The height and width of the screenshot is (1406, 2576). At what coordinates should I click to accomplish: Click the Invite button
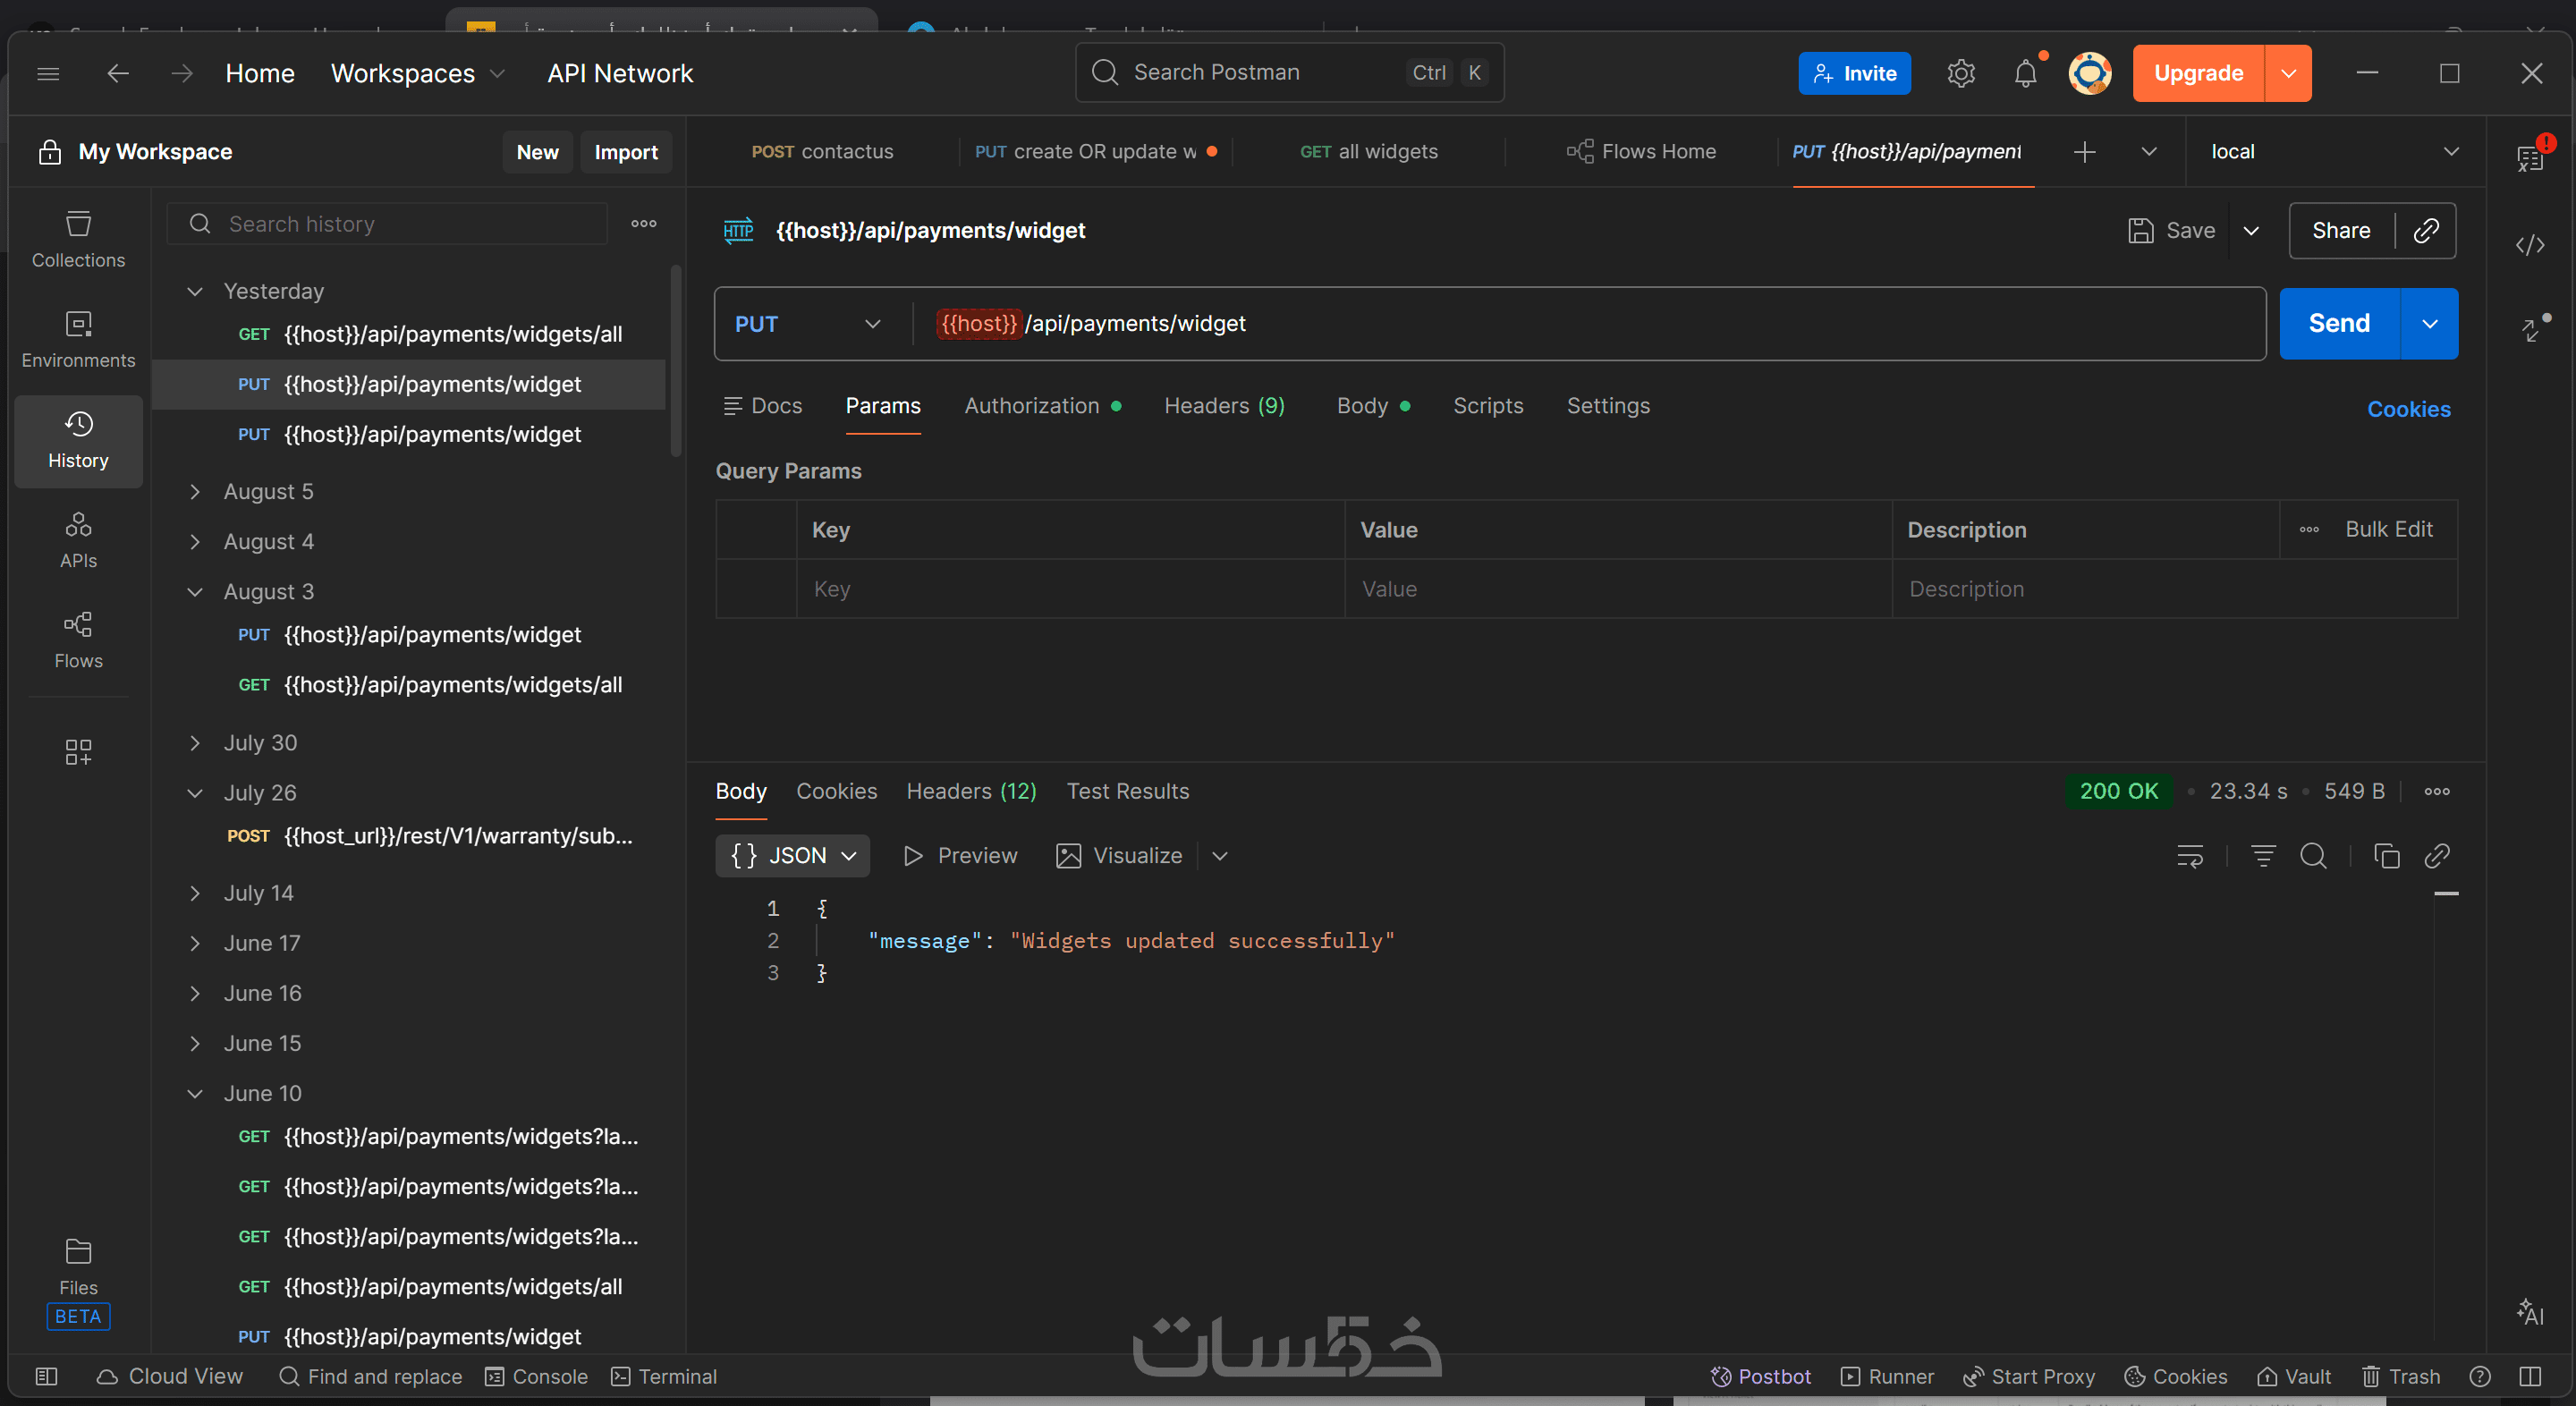tap(1854, 73)
